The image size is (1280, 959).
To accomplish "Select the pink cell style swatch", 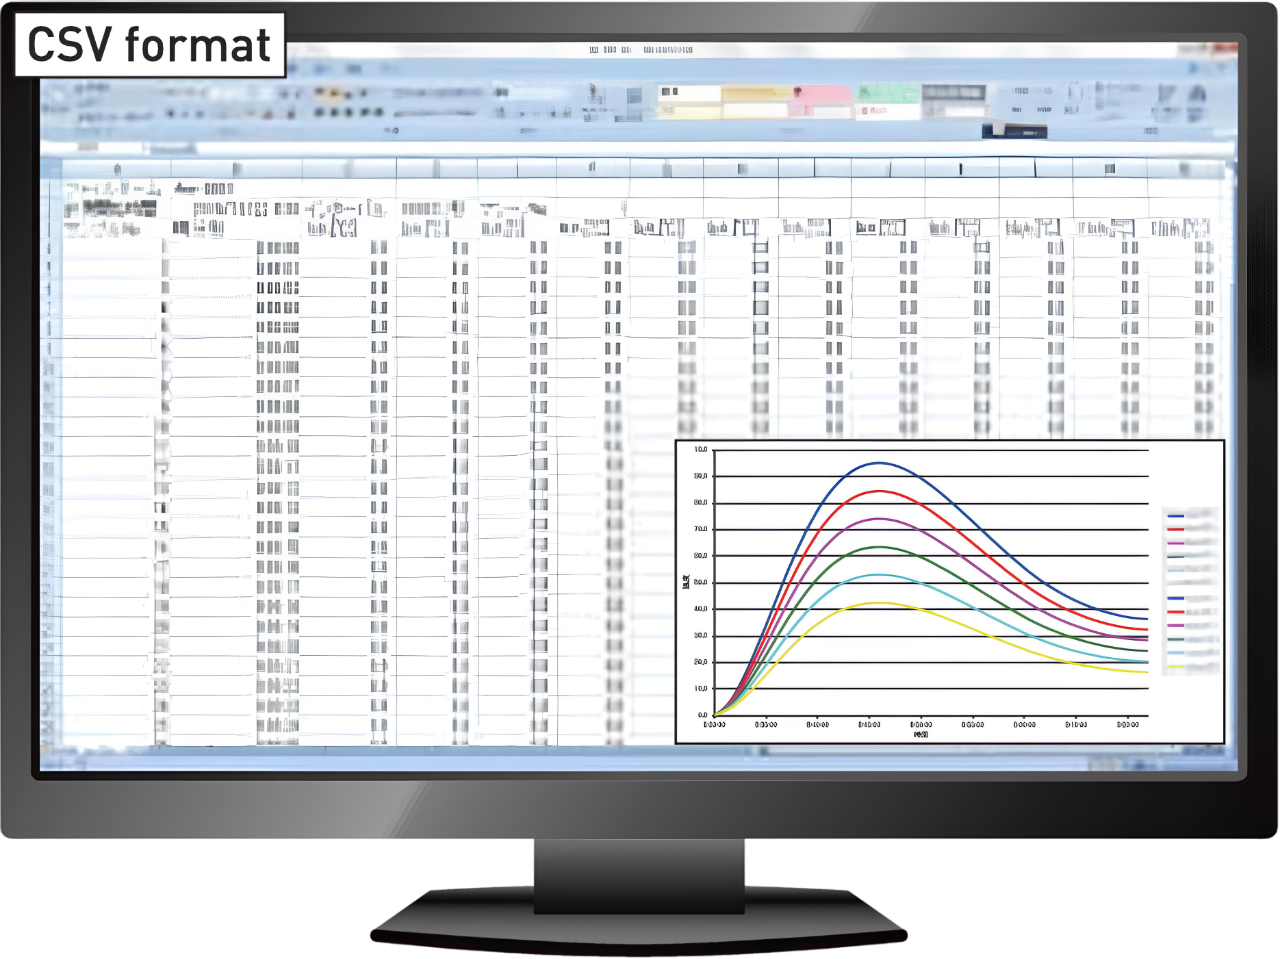I will coord(819,93).
